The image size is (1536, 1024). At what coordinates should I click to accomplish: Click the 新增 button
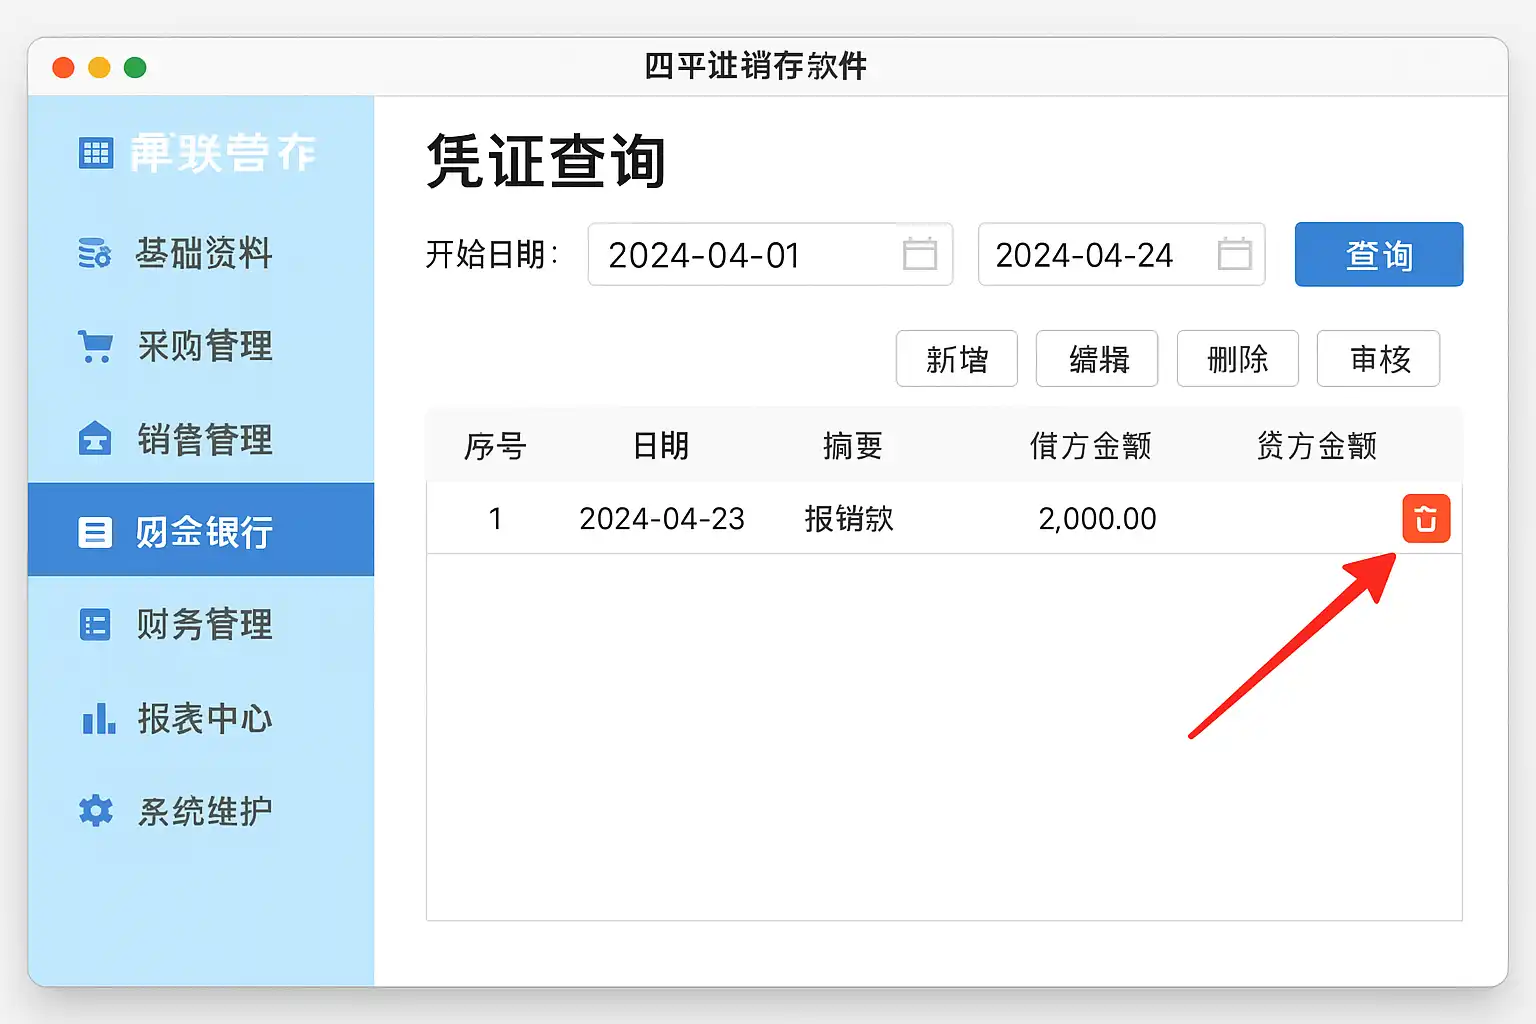(956, 359)
